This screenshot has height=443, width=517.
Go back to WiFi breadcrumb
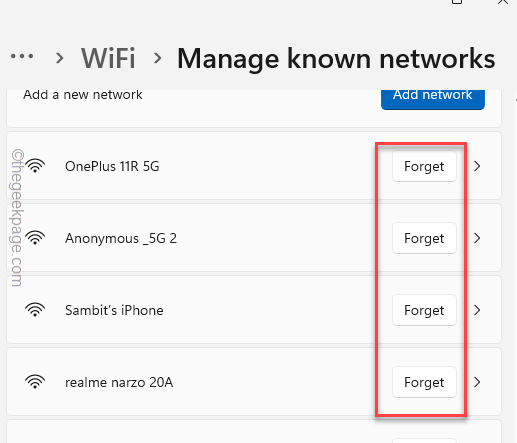(108, 58)
